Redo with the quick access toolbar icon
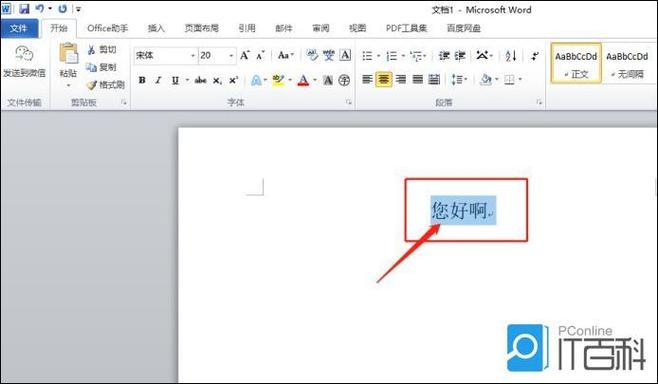The width and height of the screenshot is (658, 384). click(63, 8)
